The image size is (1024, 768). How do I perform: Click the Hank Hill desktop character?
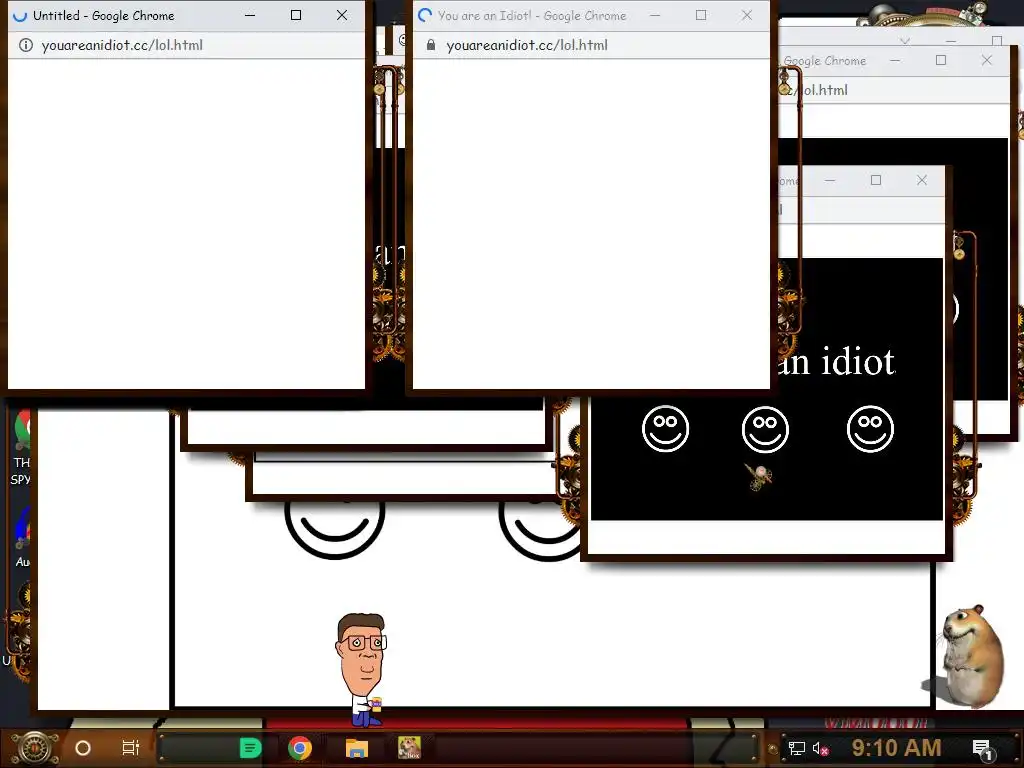tap(361, 669)
